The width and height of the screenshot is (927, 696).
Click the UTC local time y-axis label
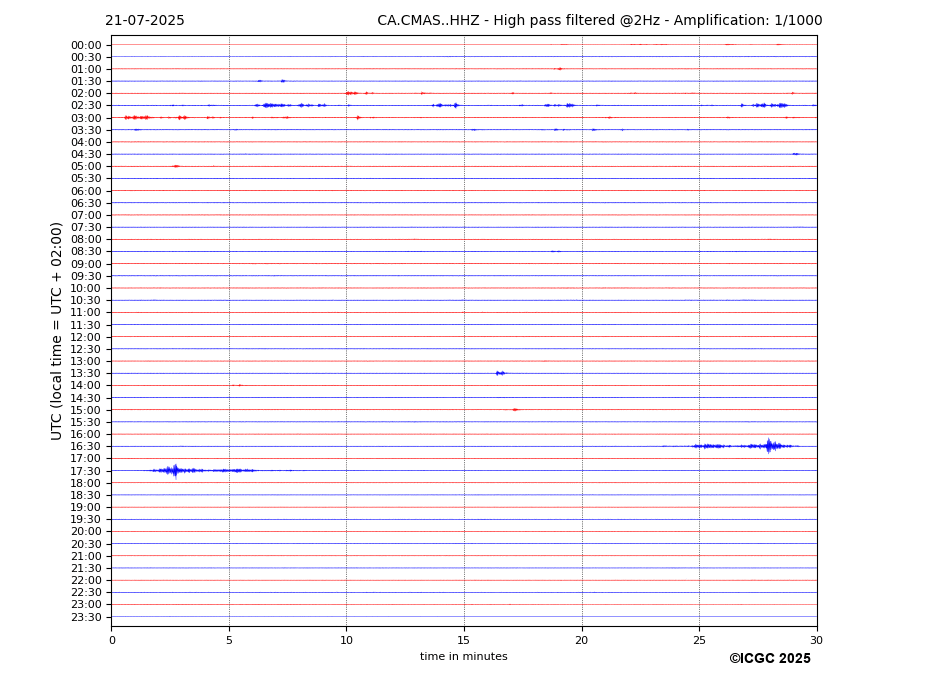click(56, 331)
